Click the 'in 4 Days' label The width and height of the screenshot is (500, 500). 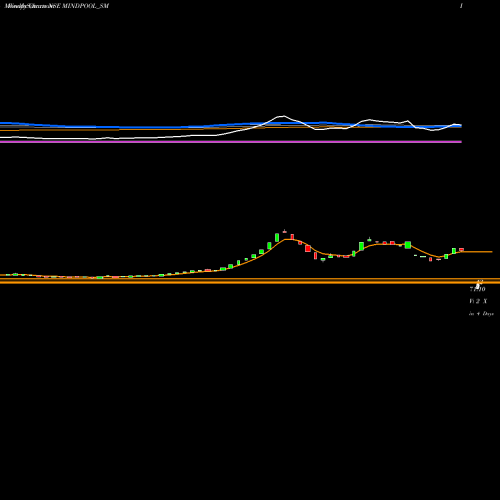click(481, 314)
